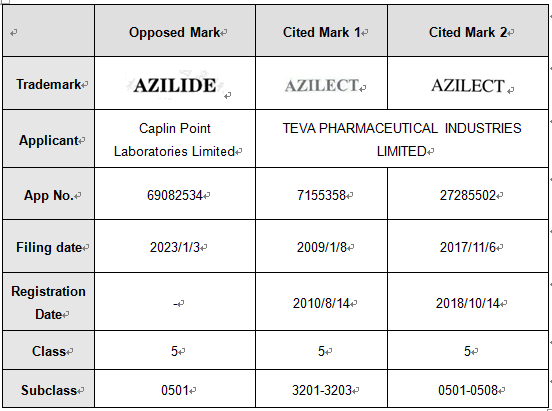Screen dimensions: 552x411
Task: Select registration date 2018/10/14
Action: click(x=468, y=303)
